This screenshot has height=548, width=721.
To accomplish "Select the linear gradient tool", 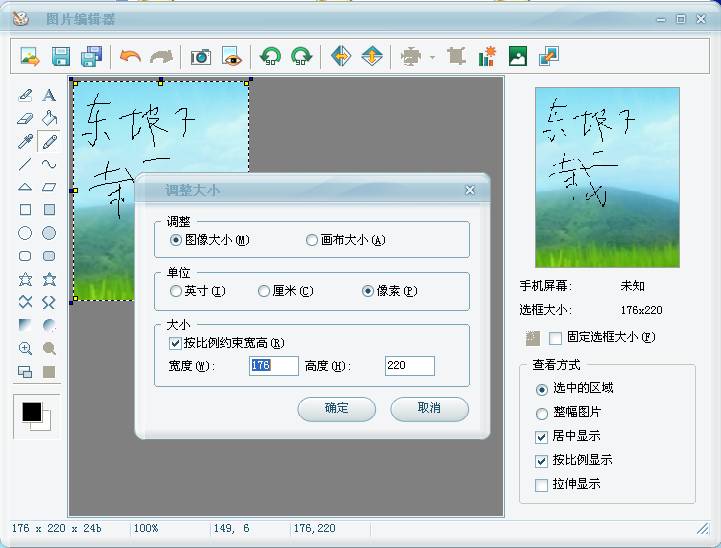I will point(25,325).
